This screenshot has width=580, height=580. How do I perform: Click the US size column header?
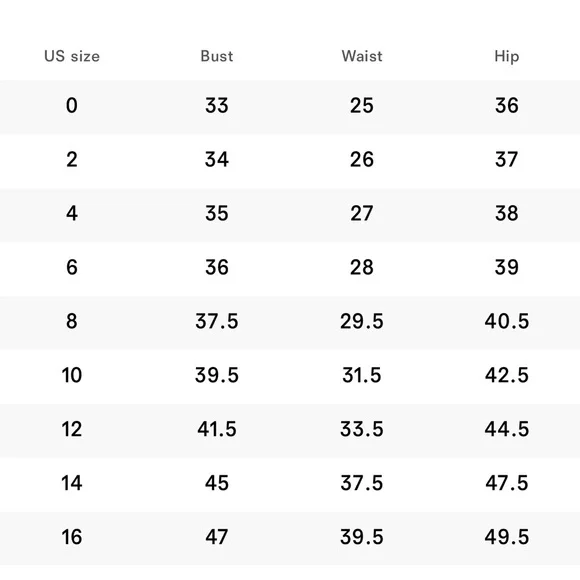(x=72, y=56)
